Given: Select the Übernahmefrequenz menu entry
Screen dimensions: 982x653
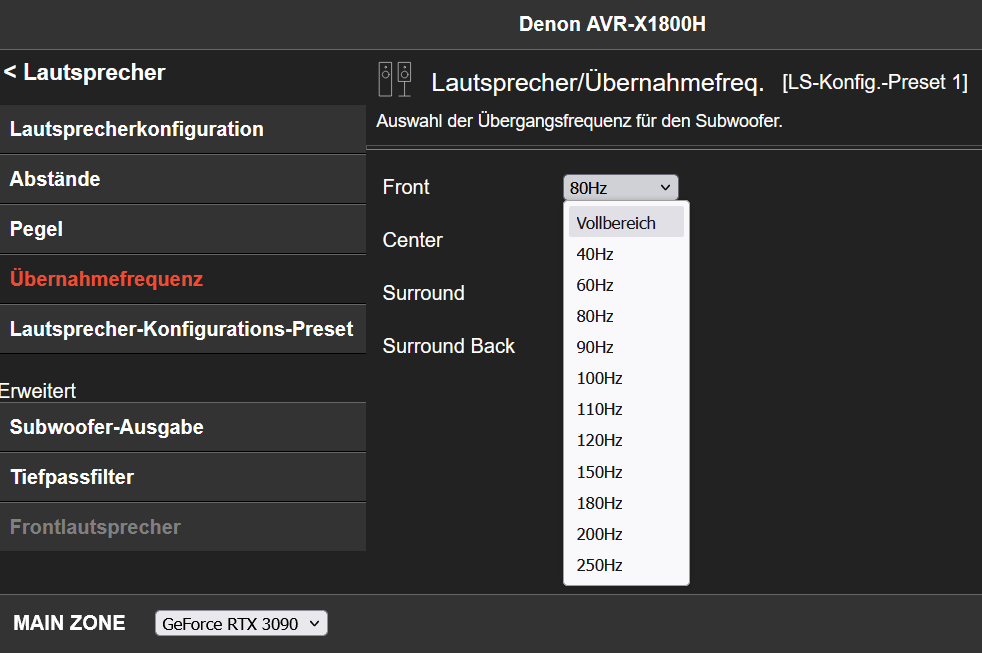Looking at the screenshot, I should [183, 279].
